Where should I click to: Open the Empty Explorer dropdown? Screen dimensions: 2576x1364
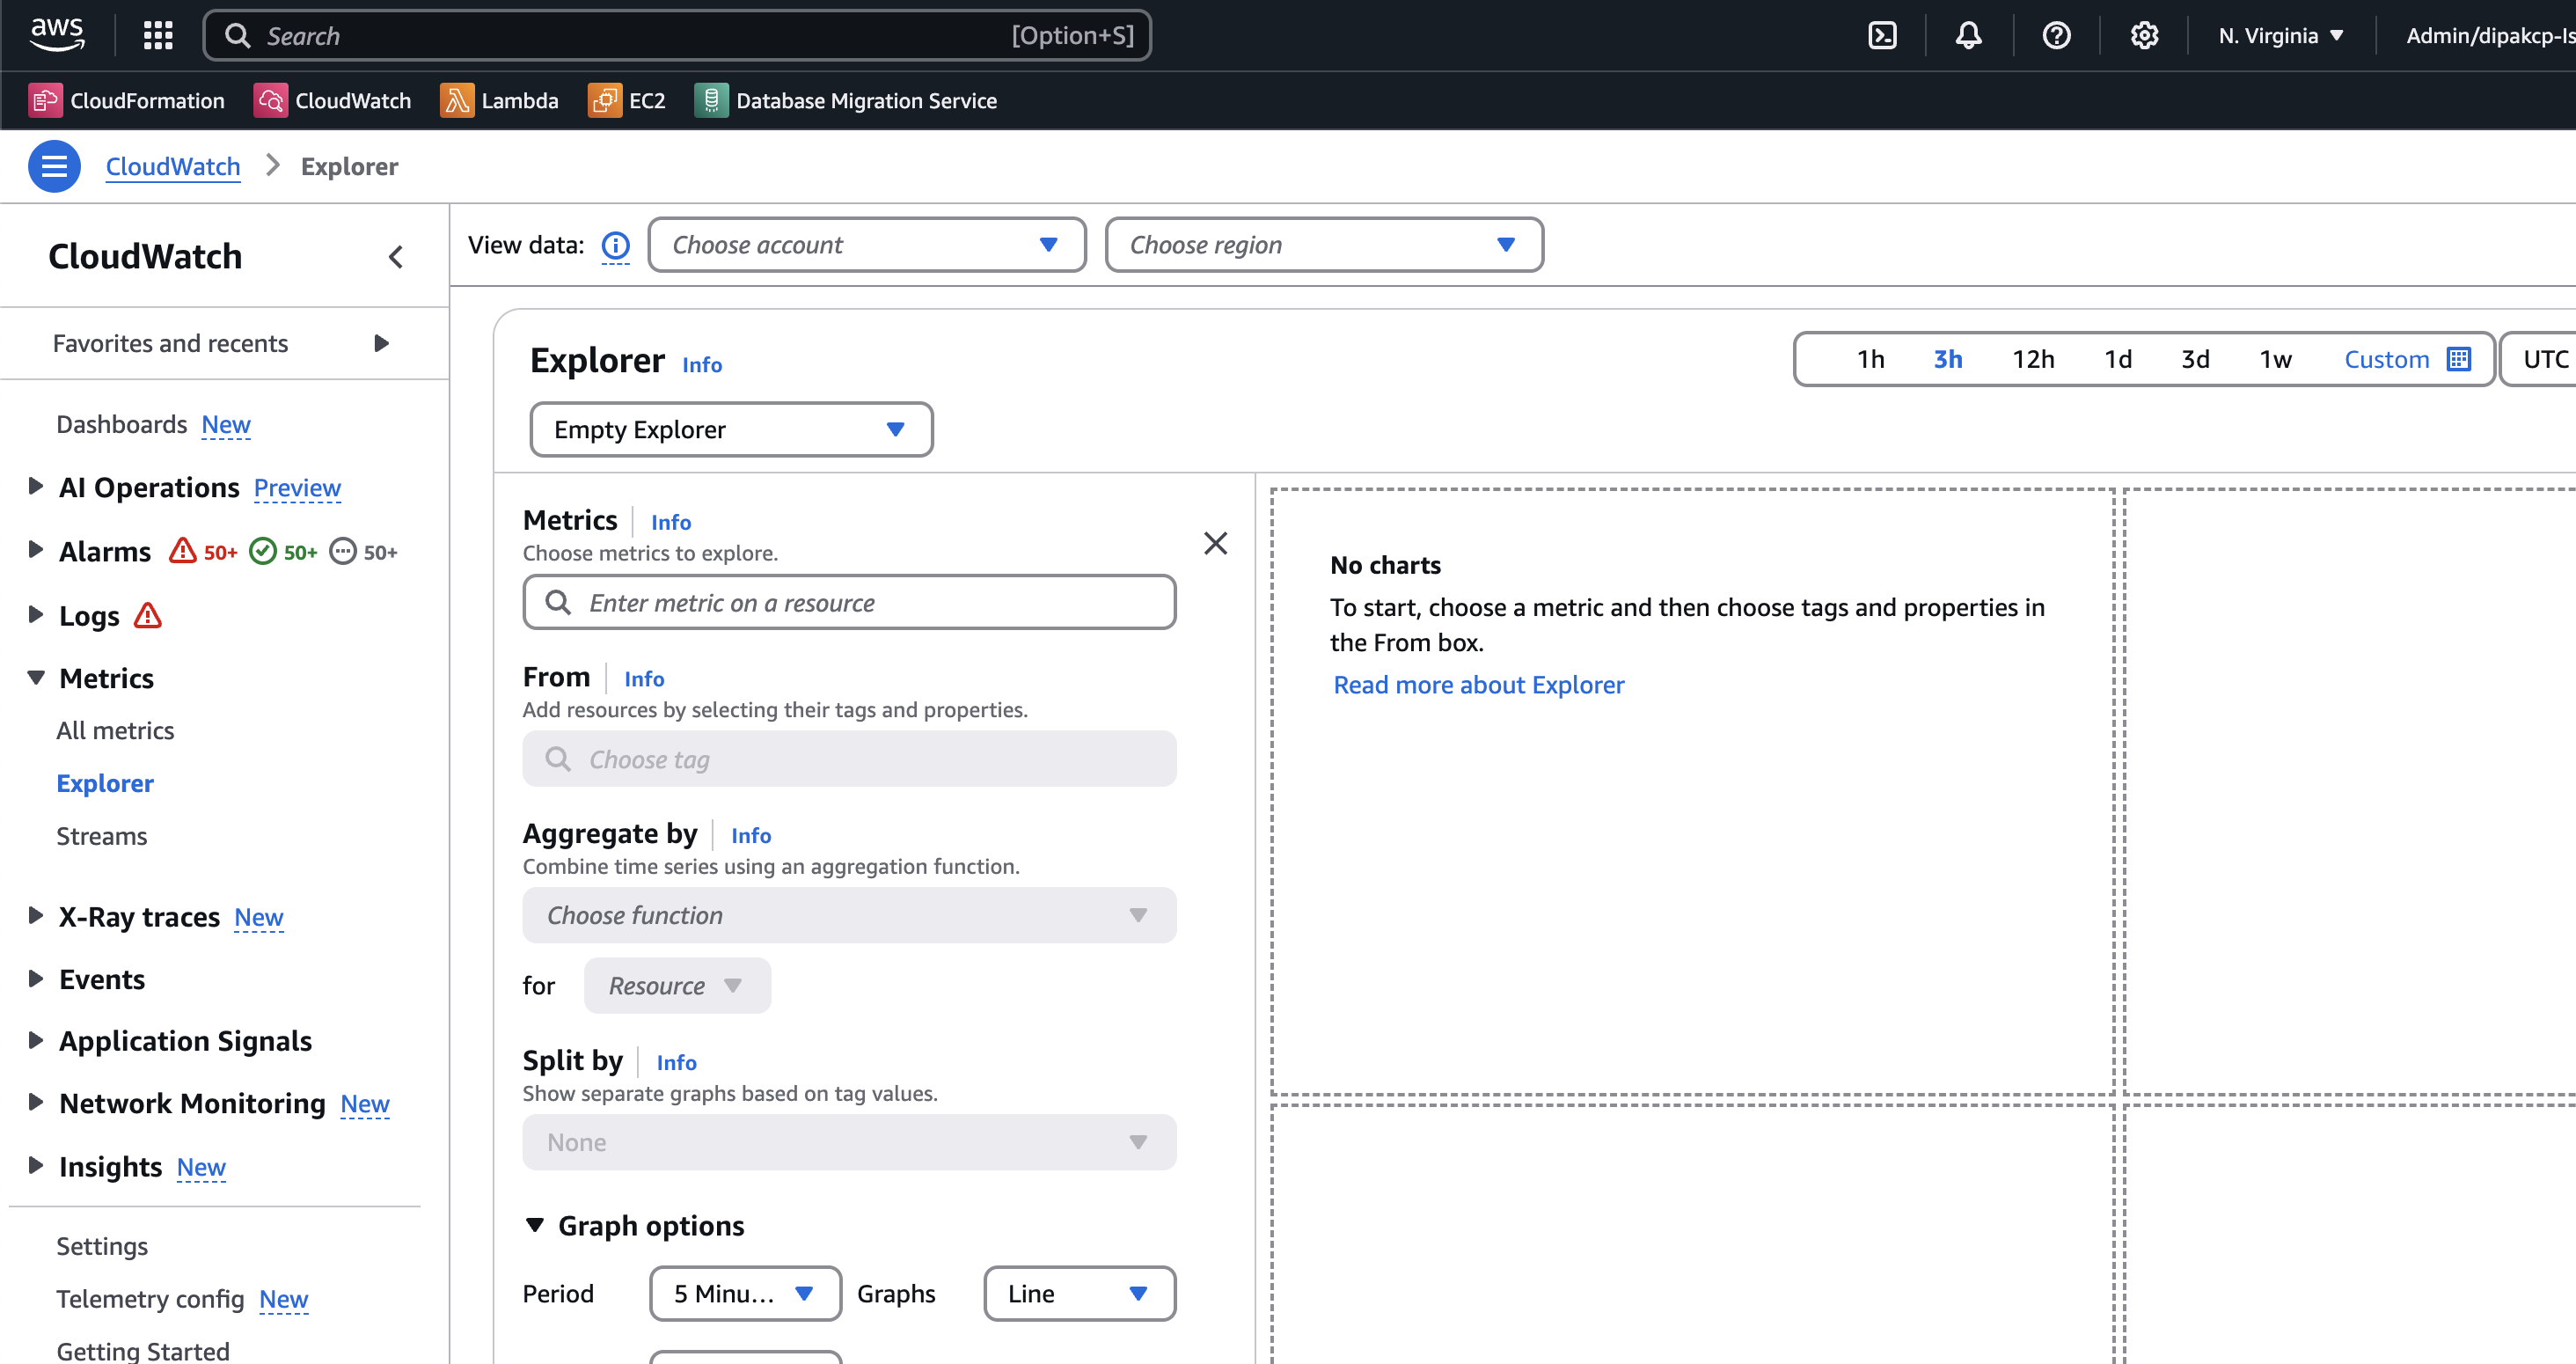731,429
